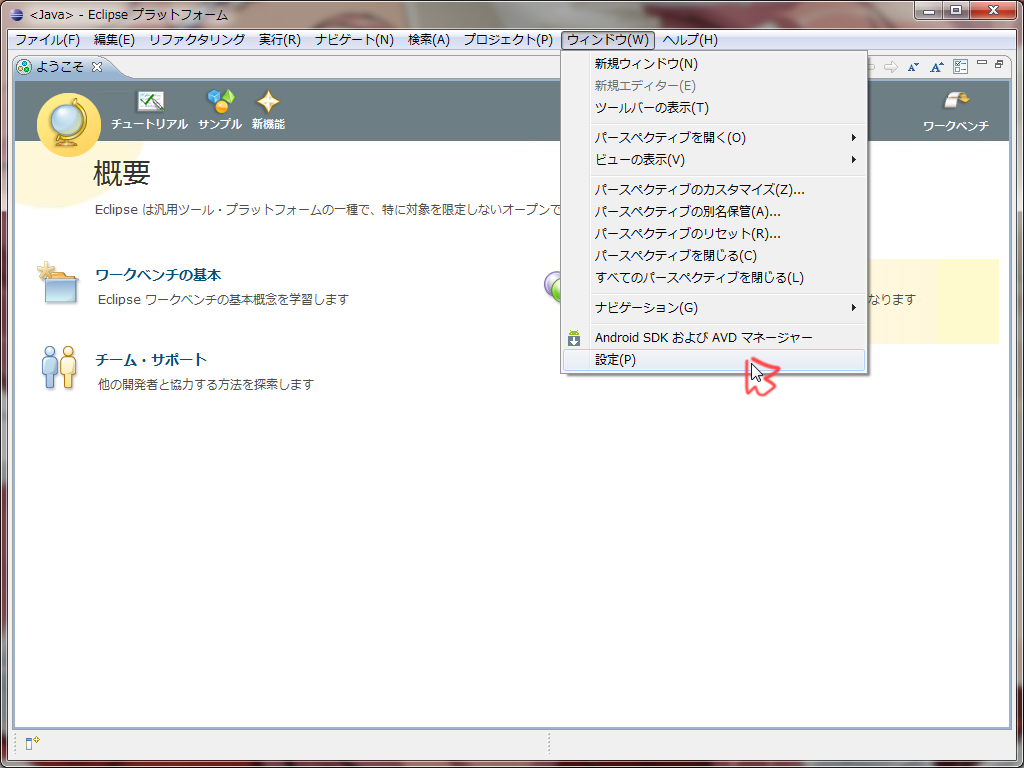Click the folder icon next to ワークベンチの基本

pos(58,283)
